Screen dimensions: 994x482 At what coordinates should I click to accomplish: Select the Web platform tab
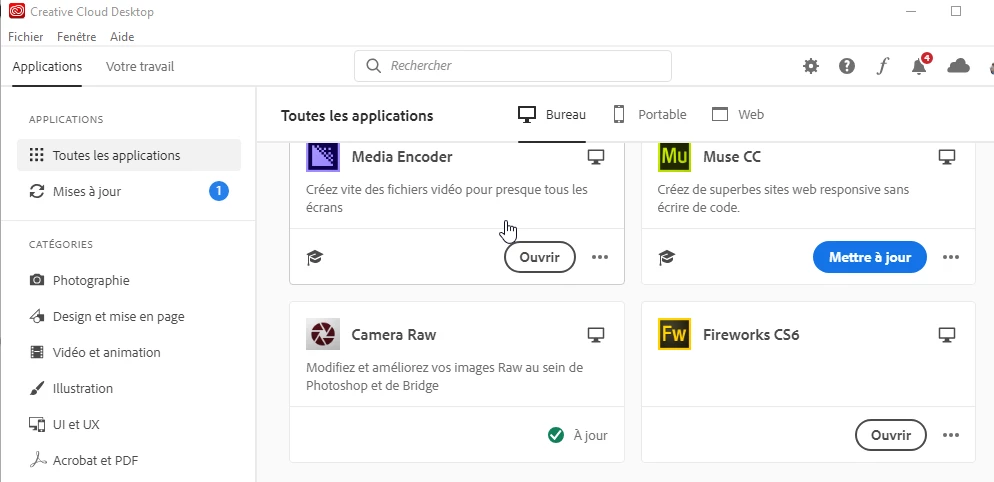coord(738,115)
